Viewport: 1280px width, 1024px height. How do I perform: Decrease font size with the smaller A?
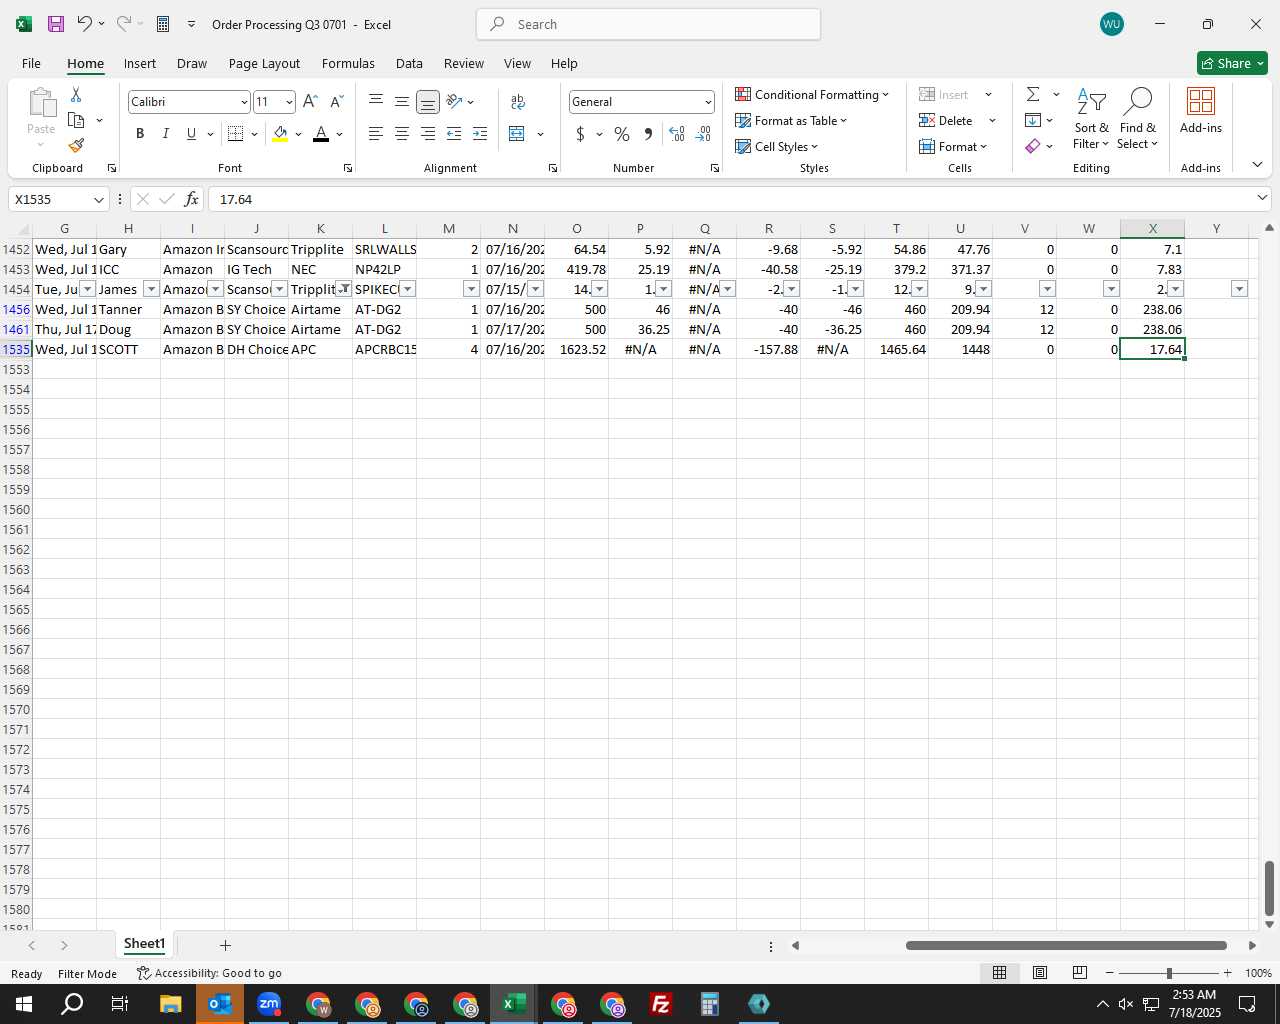336,101
